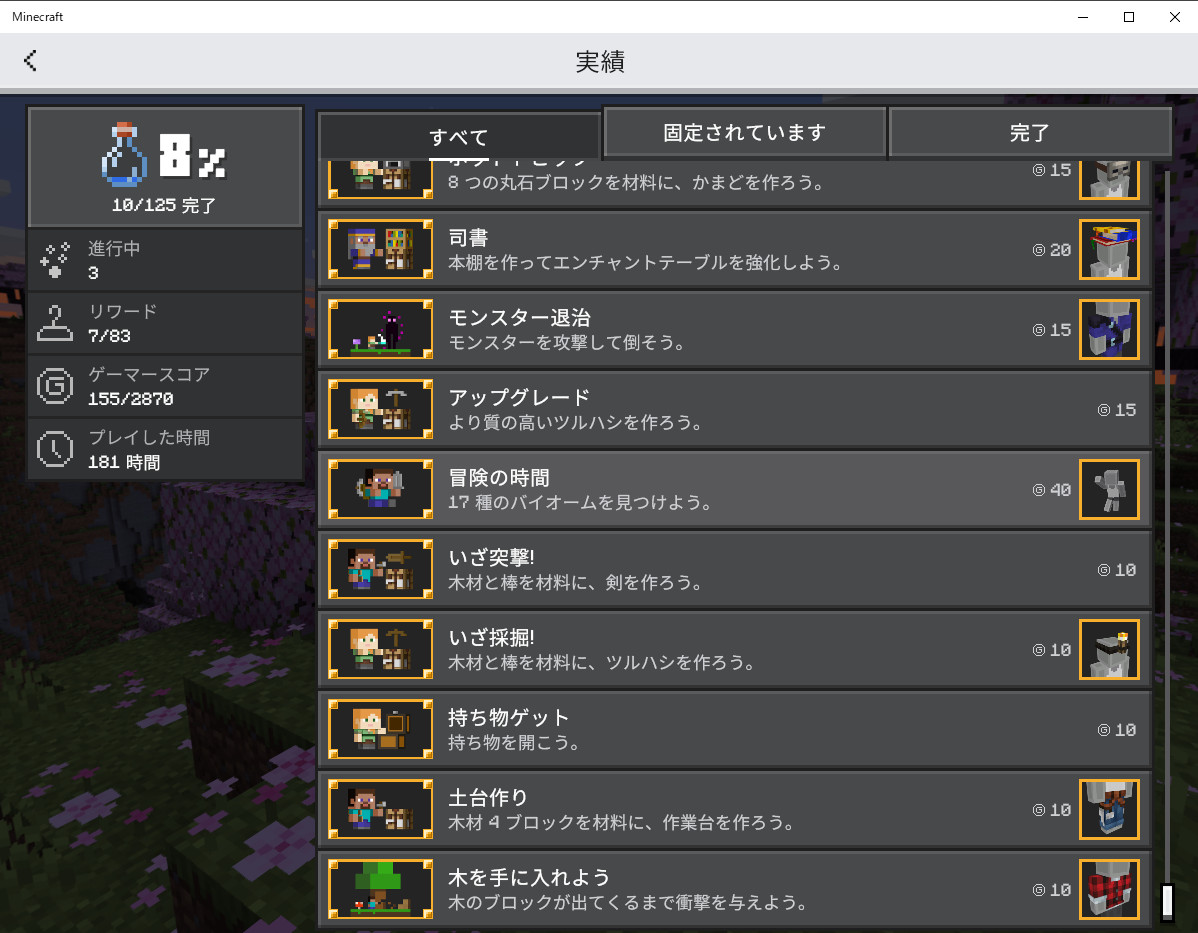Click the potion bottle completion icon
This screenshot has width=1198, height=933.
coord(124,154)
